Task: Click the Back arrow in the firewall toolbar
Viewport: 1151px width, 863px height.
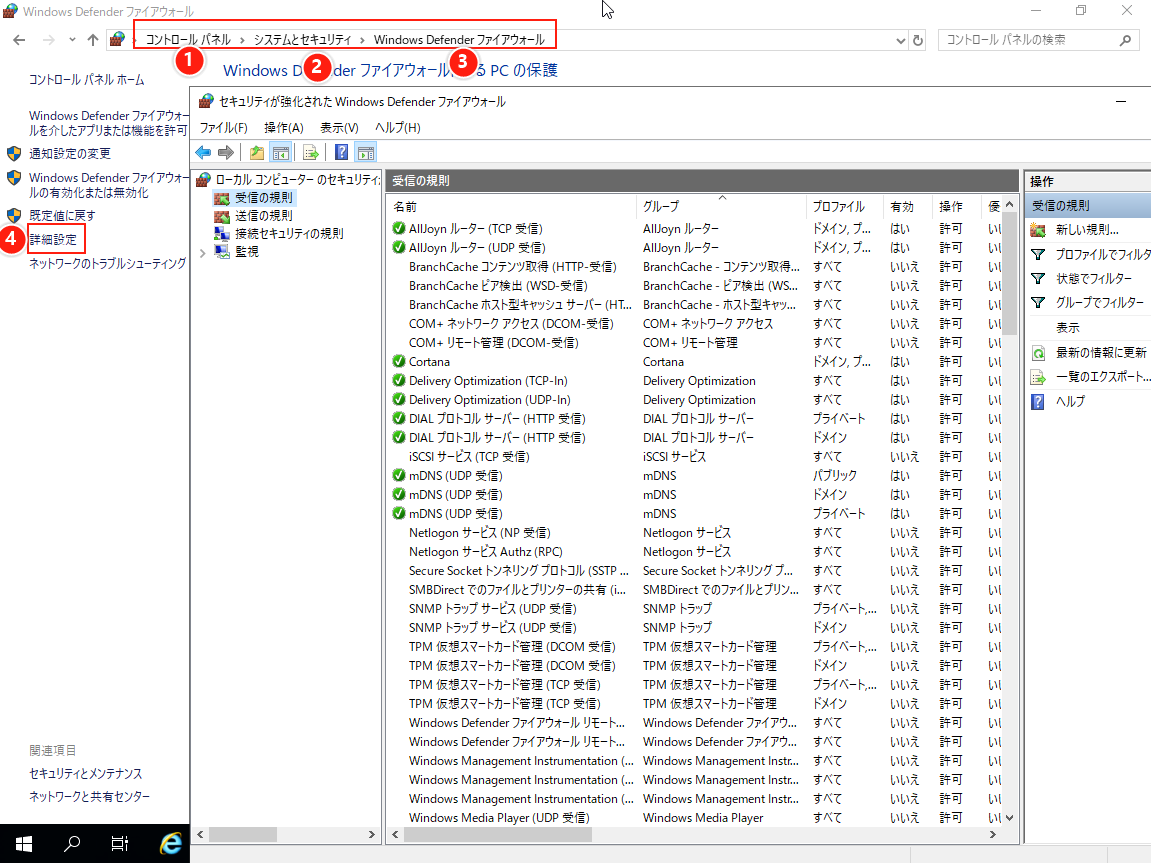Action: pyautogui.click(x=203, y=153)
